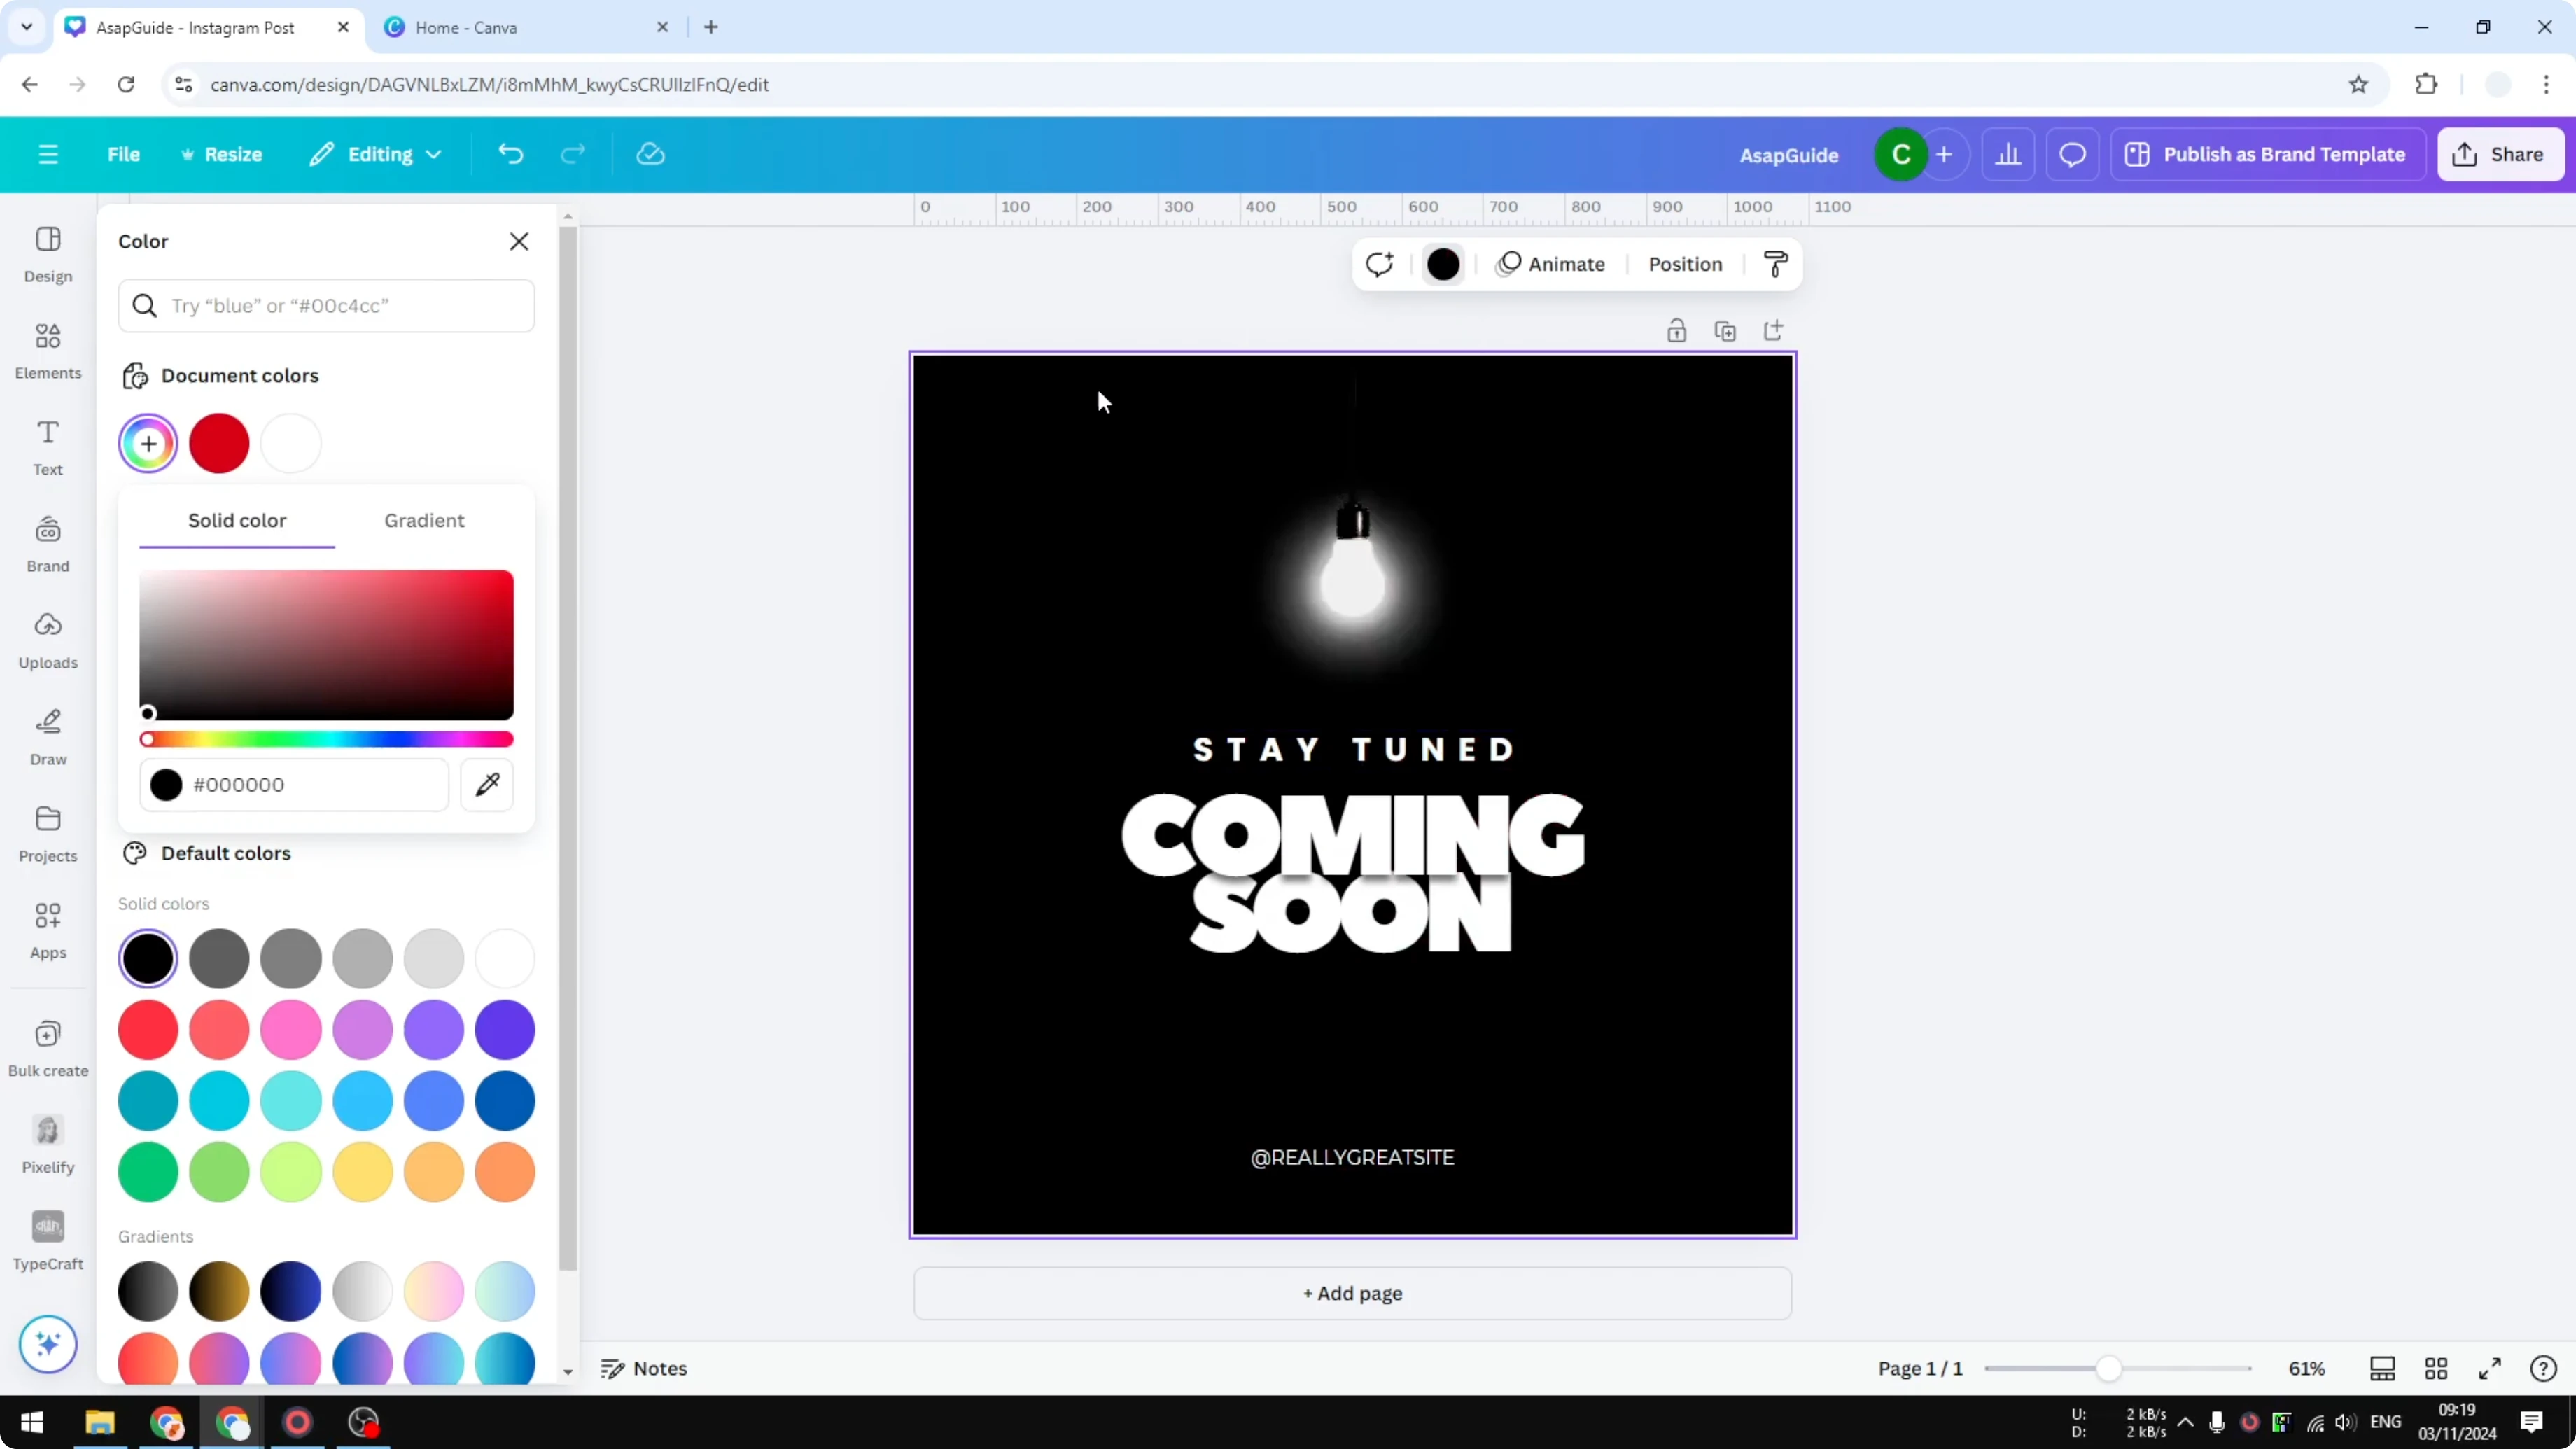
Task: Switch to the Solid color tab
Action: click(x=236, y=520)
